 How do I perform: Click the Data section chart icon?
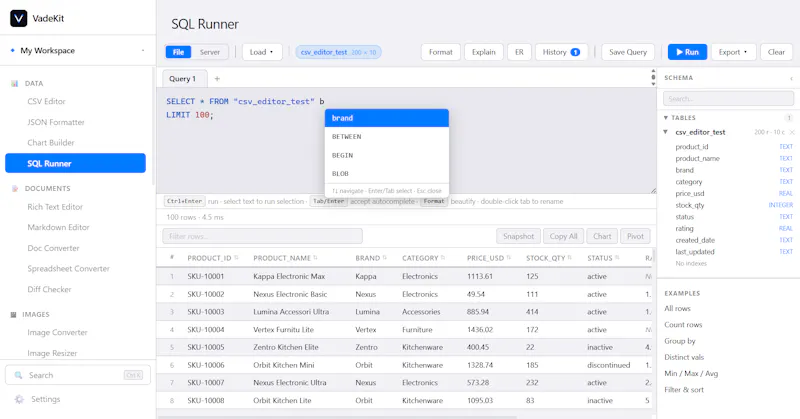click(x=14, y=83)
